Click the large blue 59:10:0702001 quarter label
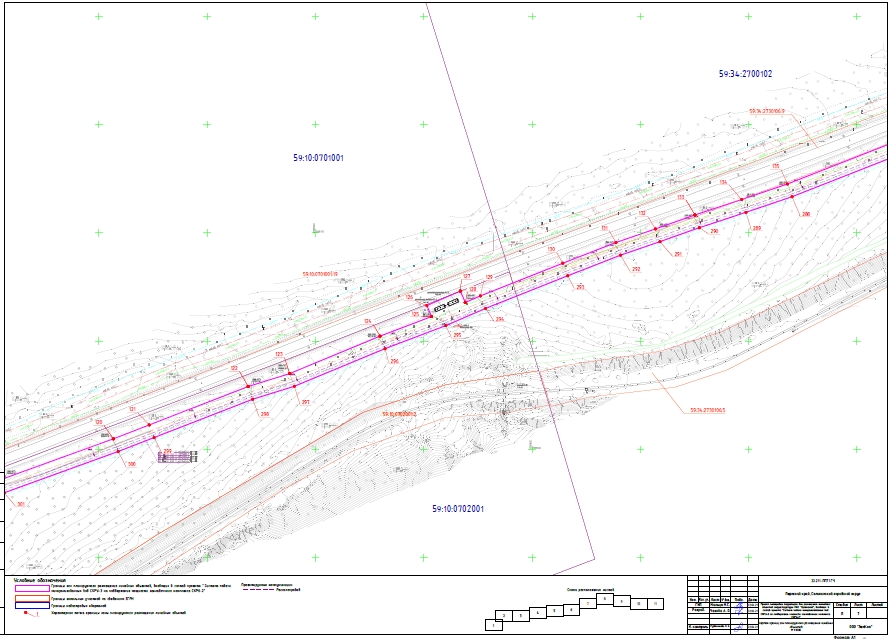 tap(458, 509)
